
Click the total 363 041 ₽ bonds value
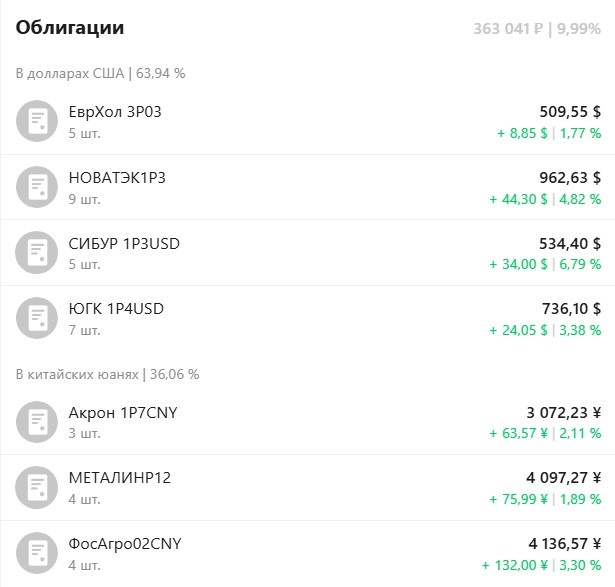[x=508, y=29]
